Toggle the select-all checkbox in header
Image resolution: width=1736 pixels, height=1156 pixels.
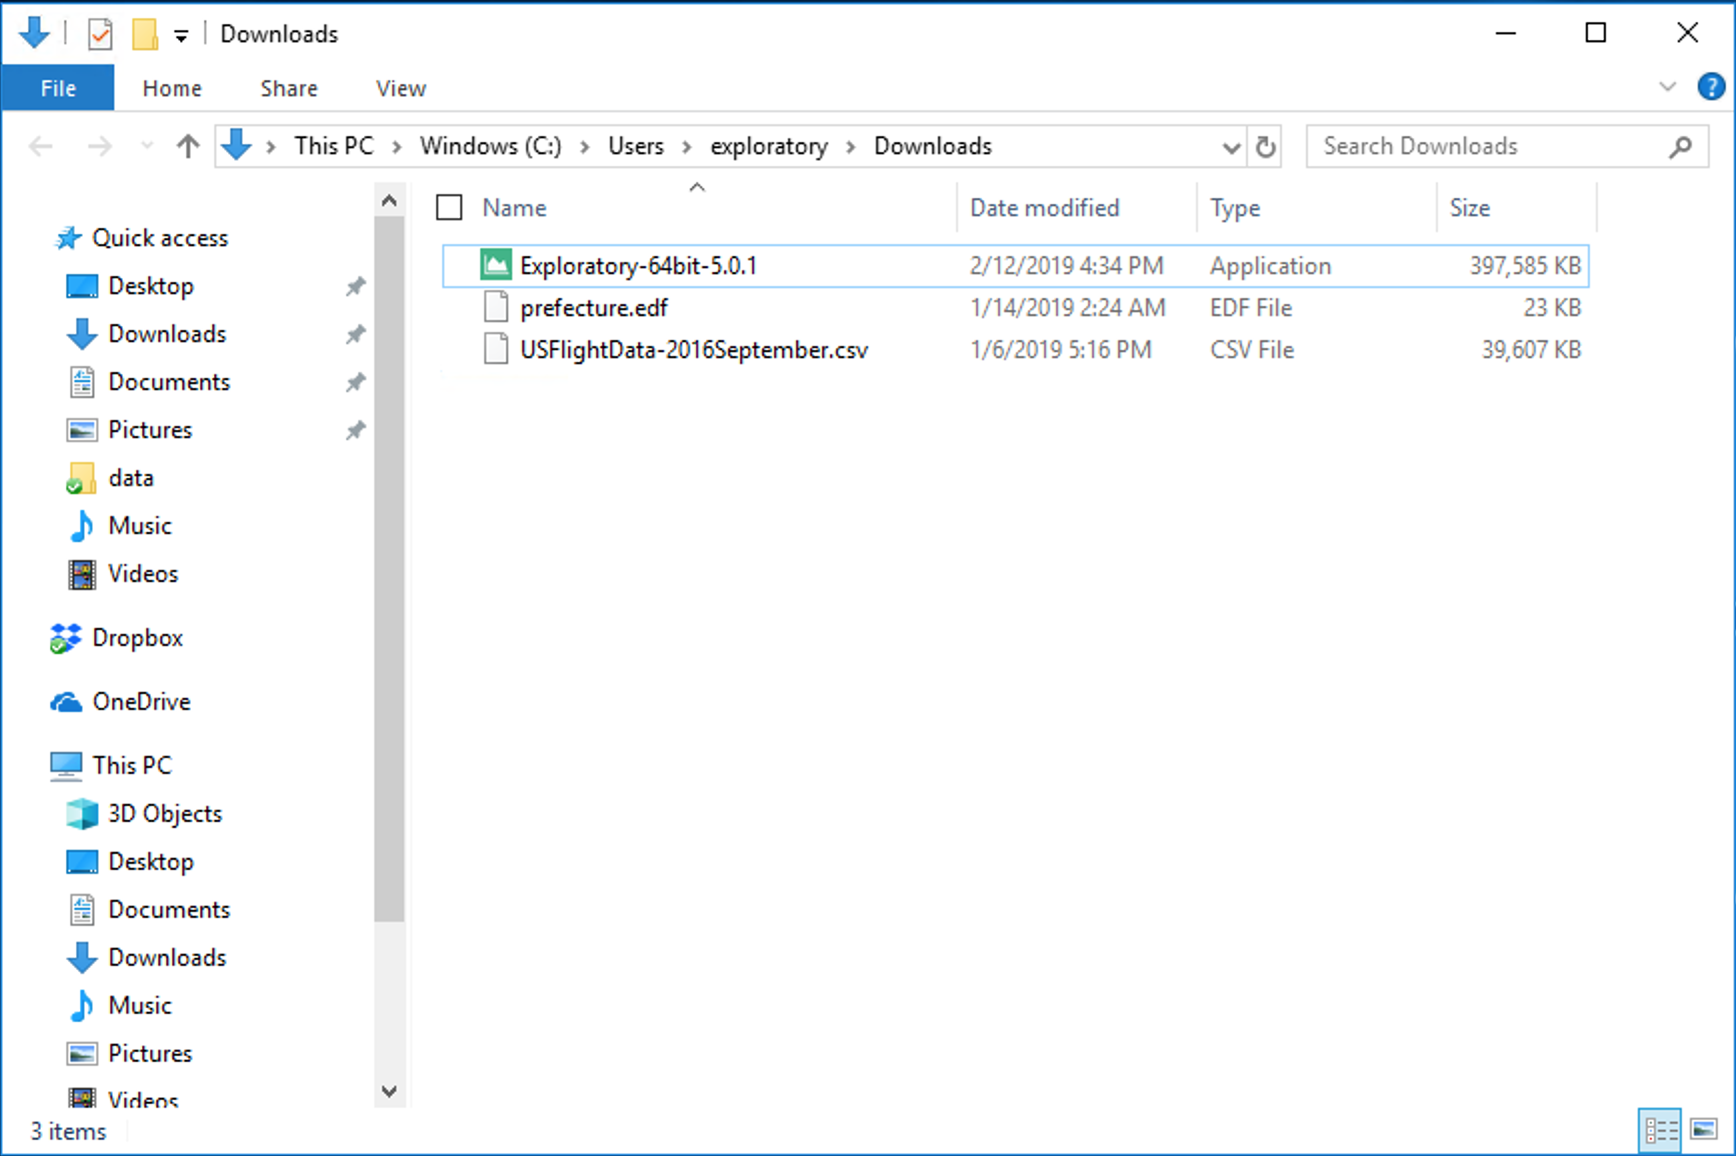click(450, 207)
